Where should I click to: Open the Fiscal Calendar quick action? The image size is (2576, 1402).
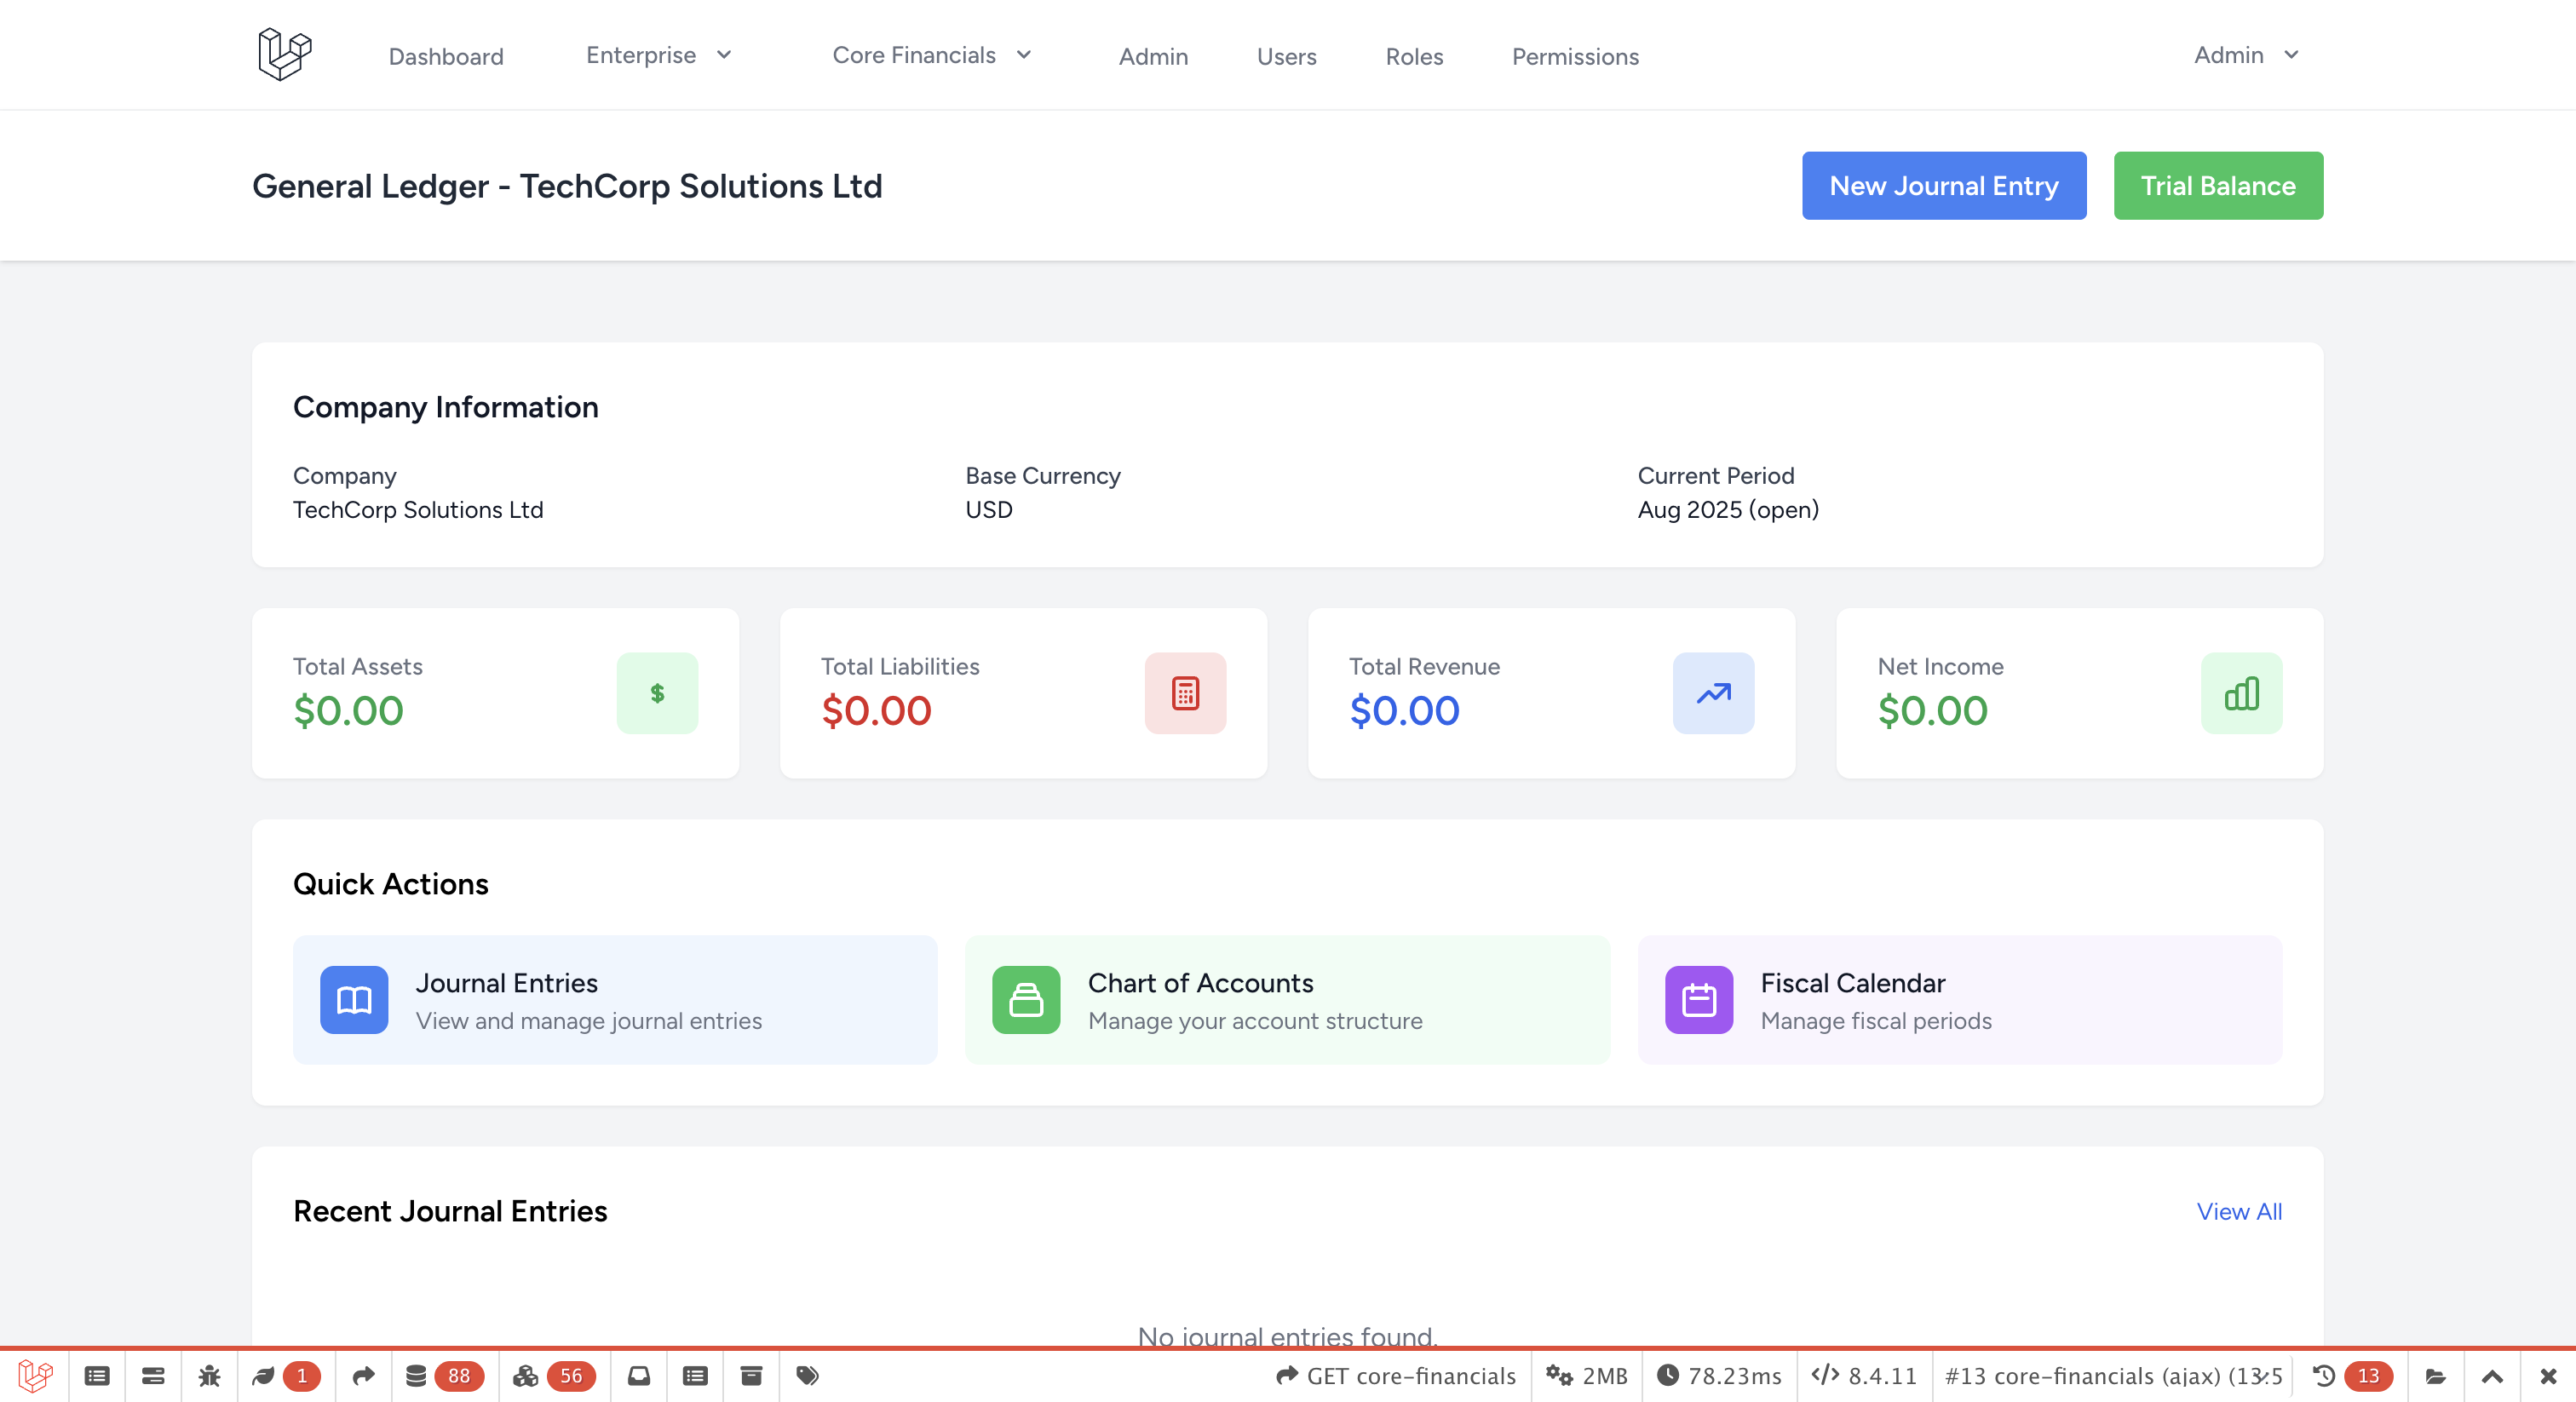[1960, 999]
